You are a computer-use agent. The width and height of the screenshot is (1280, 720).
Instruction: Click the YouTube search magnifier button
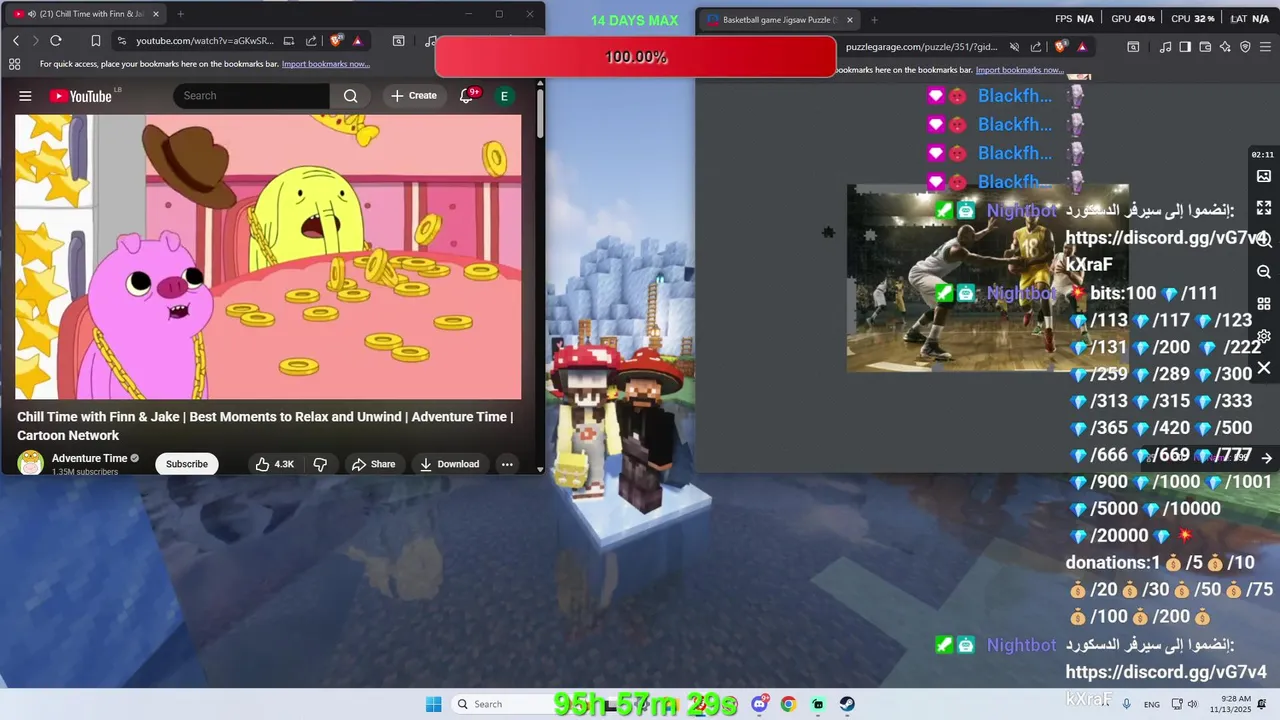[350, 96]
